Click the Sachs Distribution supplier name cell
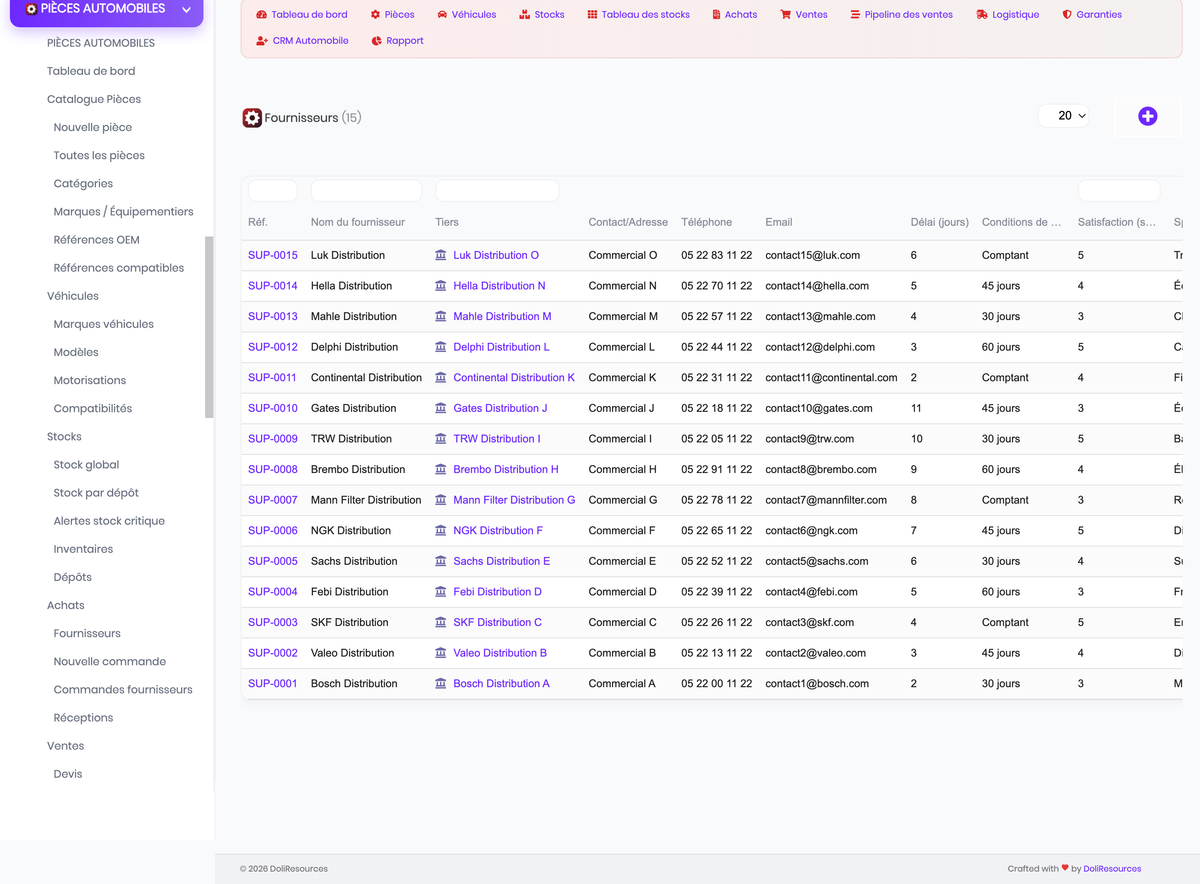 click(354, 561)
